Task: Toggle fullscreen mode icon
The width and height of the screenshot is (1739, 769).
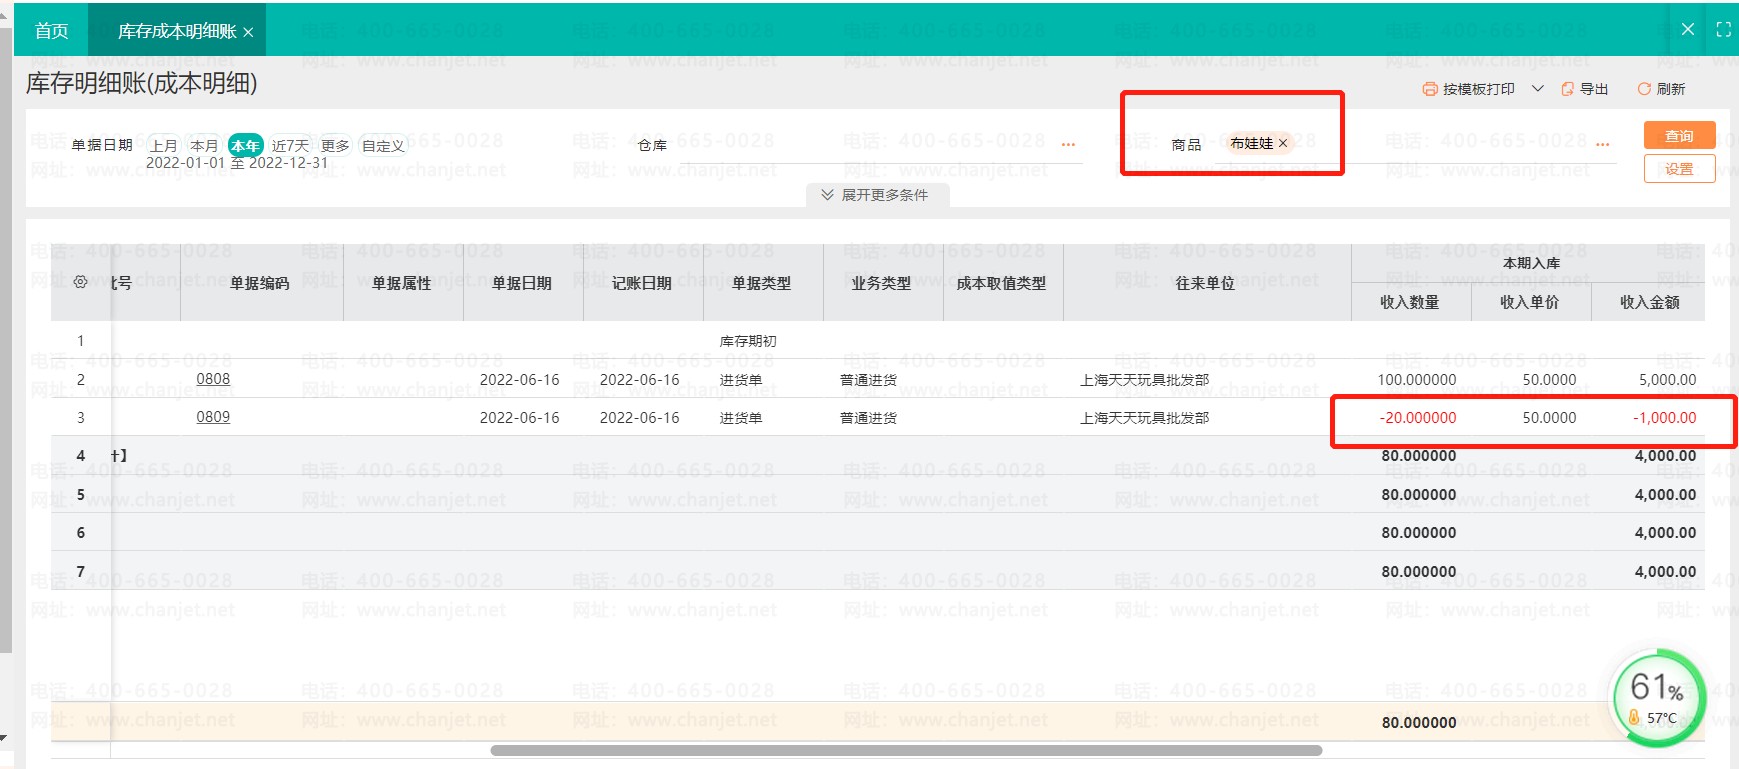Action: (1724, 30)
